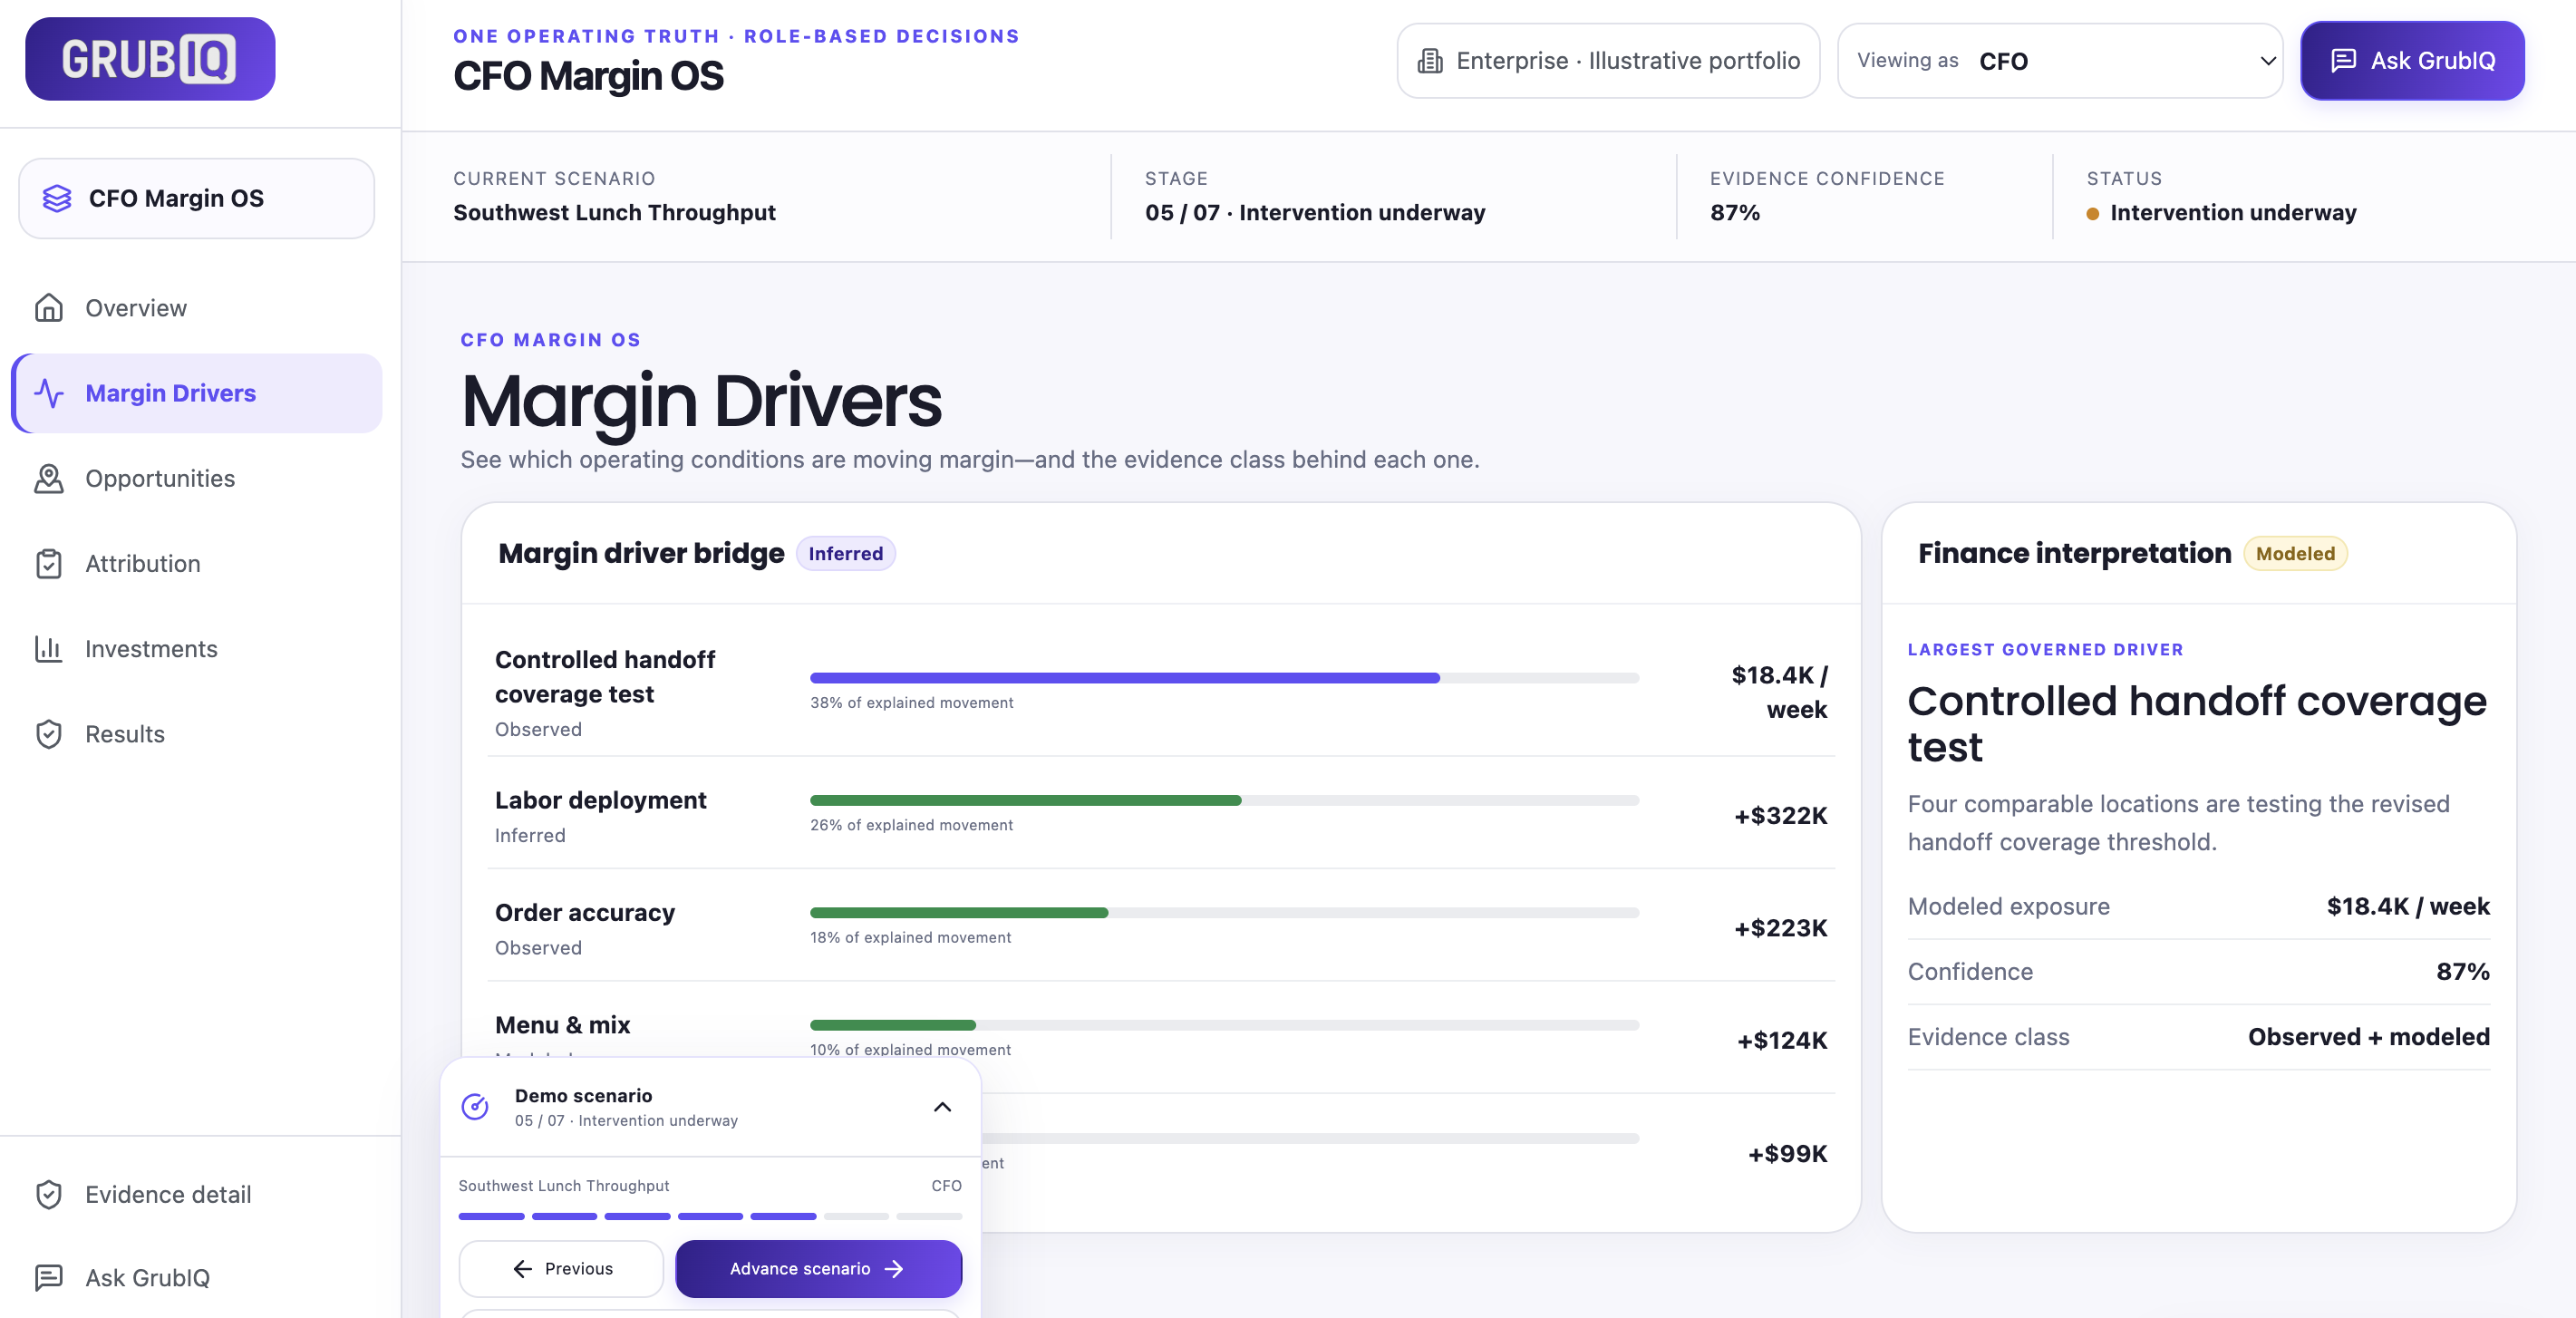Click the Evidence detail shield icon
This screenshot has width=2576, height=1318.
[48, 1194]
